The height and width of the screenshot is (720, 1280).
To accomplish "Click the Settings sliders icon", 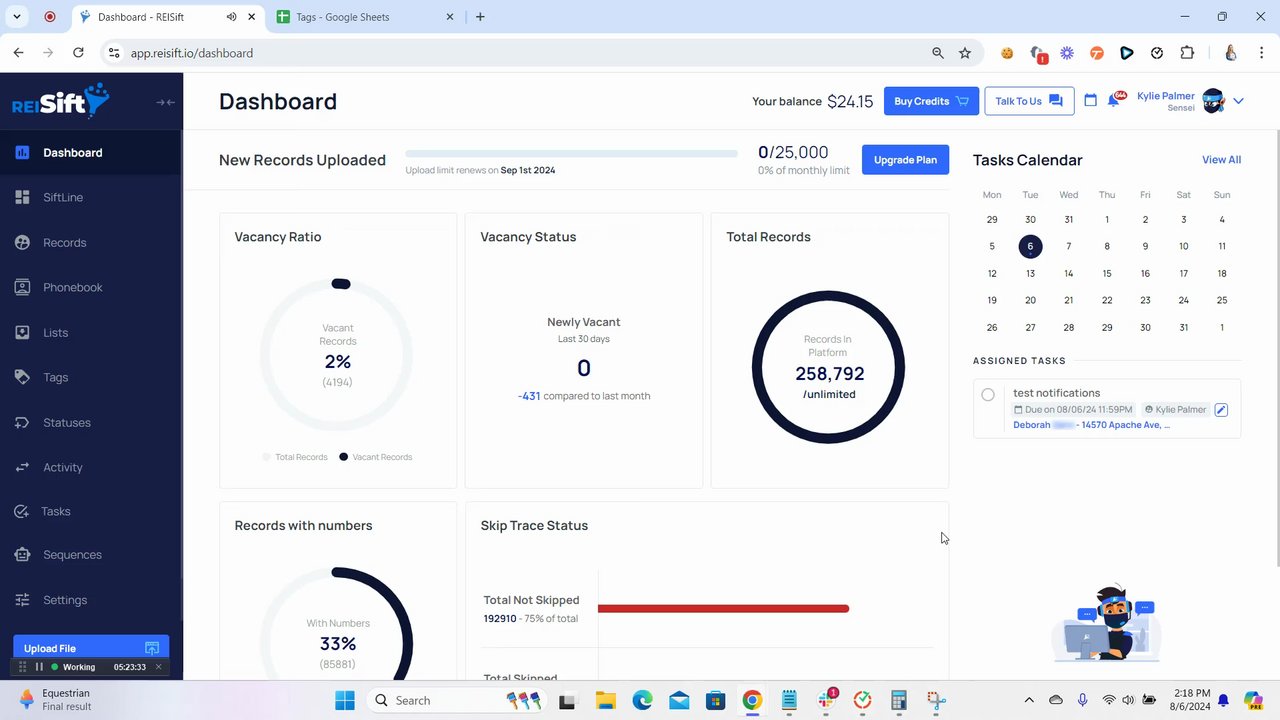I will [22, 600].
